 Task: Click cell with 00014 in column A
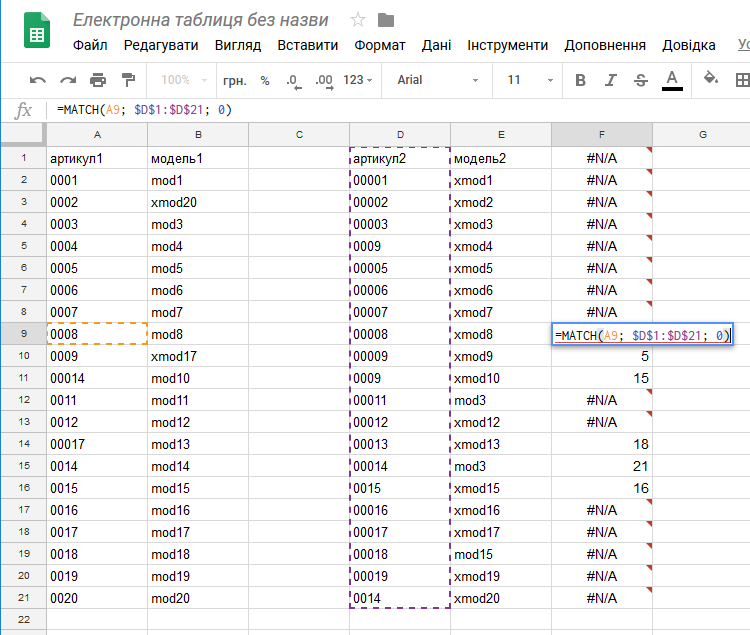point(97,378)
